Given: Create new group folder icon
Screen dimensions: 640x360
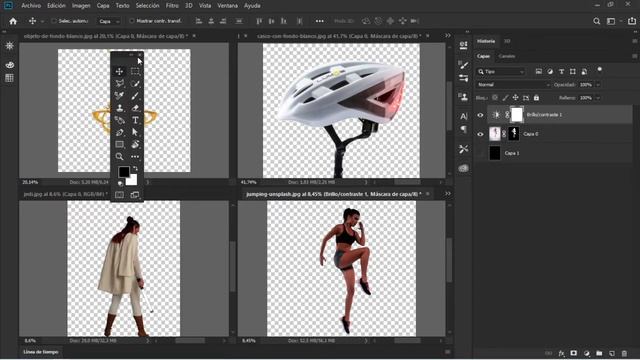Looking at the screenshot, I should tap(599, 353).
